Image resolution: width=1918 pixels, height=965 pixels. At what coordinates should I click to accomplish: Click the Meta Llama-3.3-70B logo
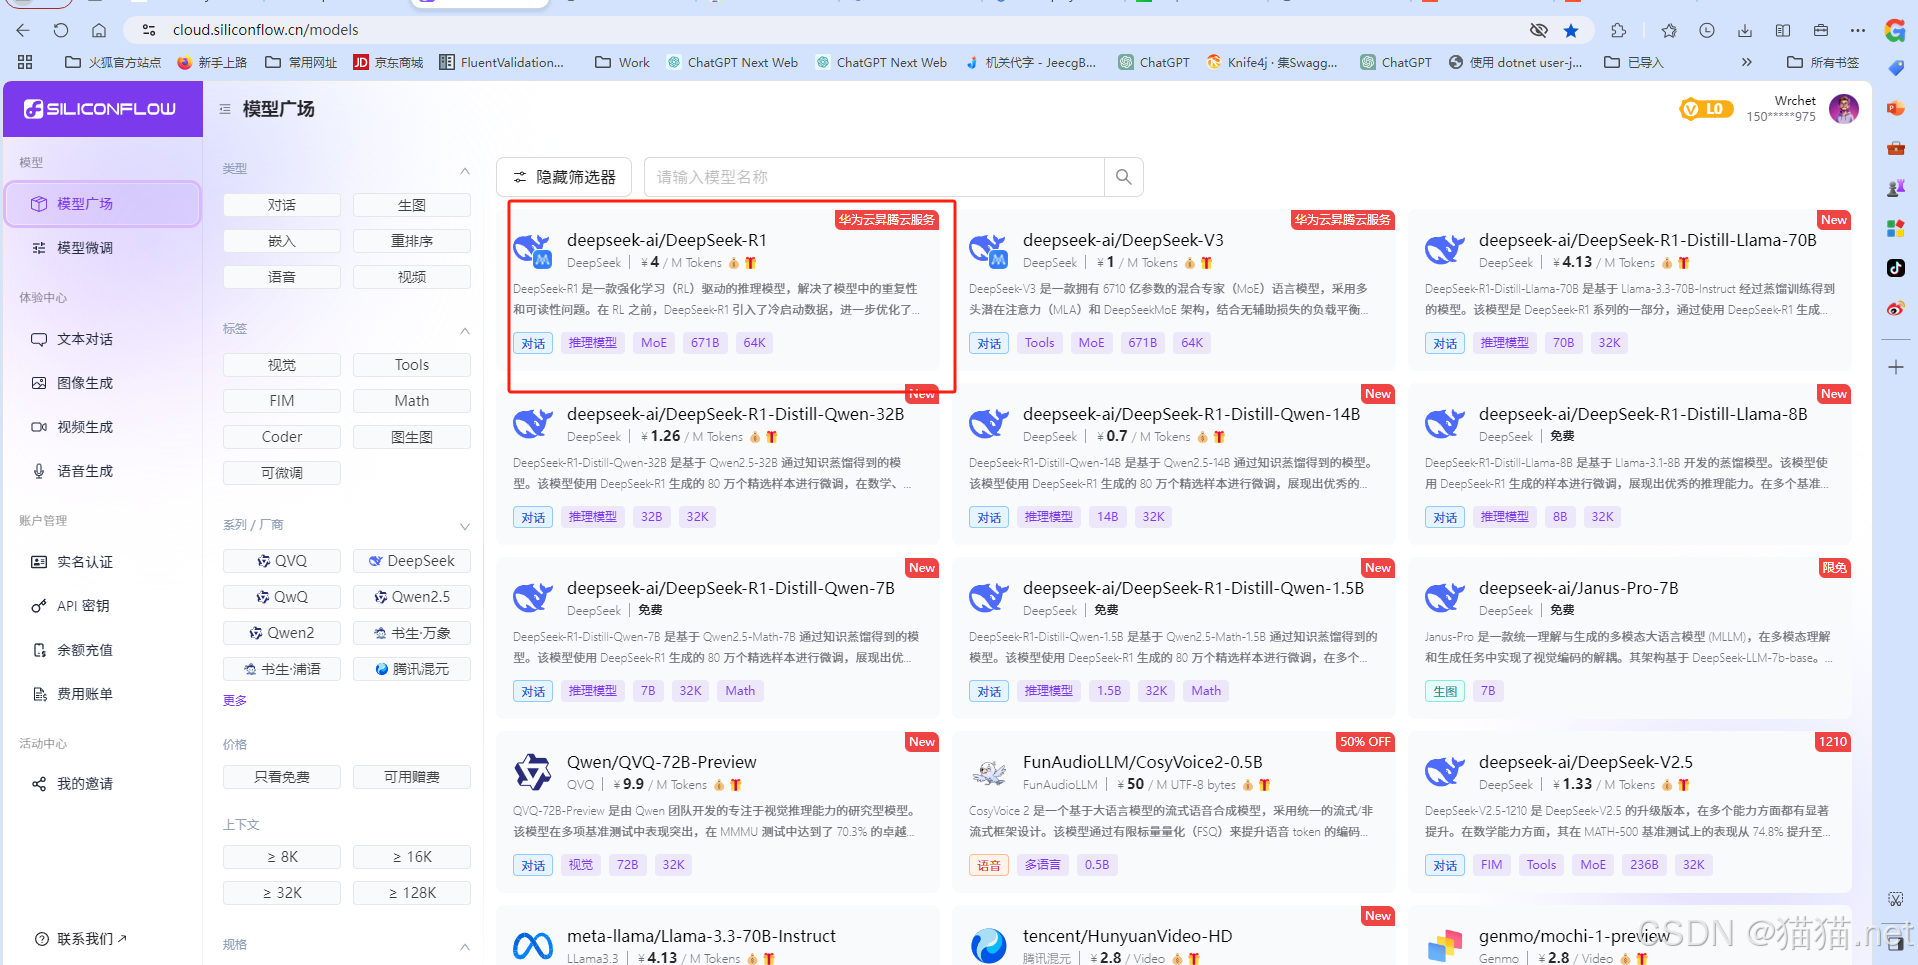point(533,945)
